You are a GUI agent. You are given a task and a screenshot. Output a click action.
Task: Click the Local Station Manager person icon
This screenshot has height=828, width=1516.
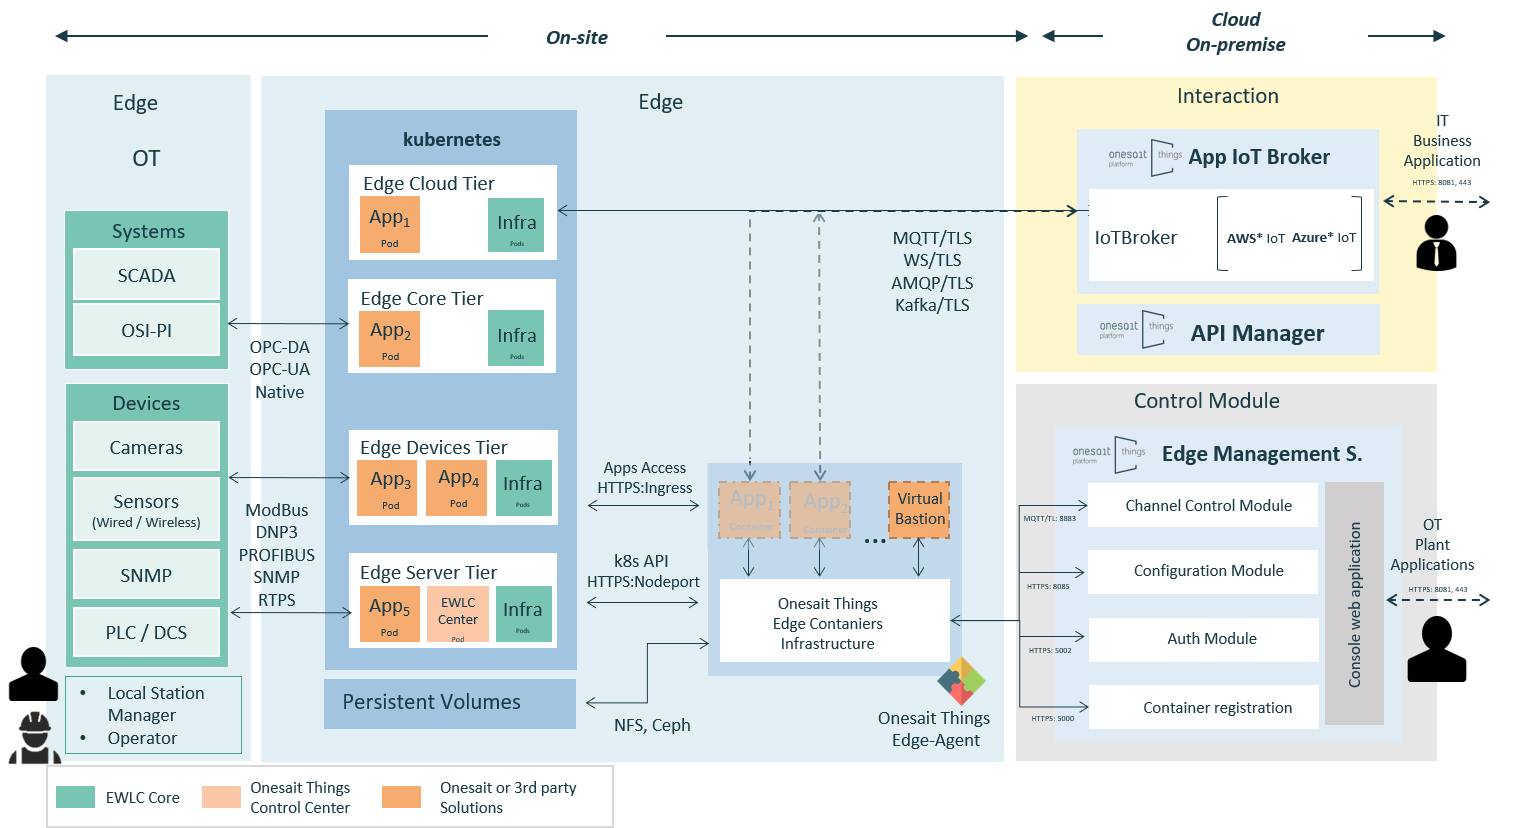click(x=34, y=674)
